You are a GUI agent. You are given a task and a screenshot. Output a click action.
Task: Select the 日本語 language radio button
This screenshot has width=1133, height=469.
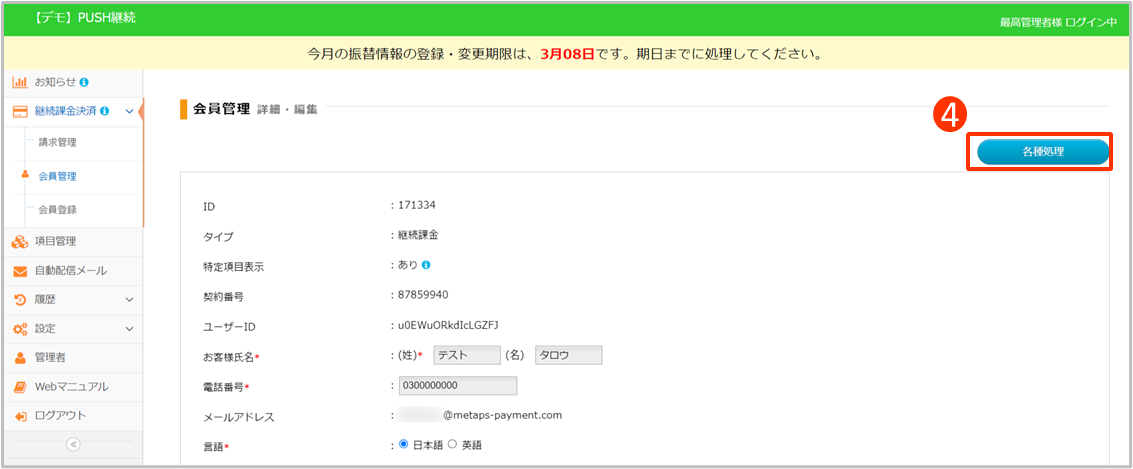404,444
